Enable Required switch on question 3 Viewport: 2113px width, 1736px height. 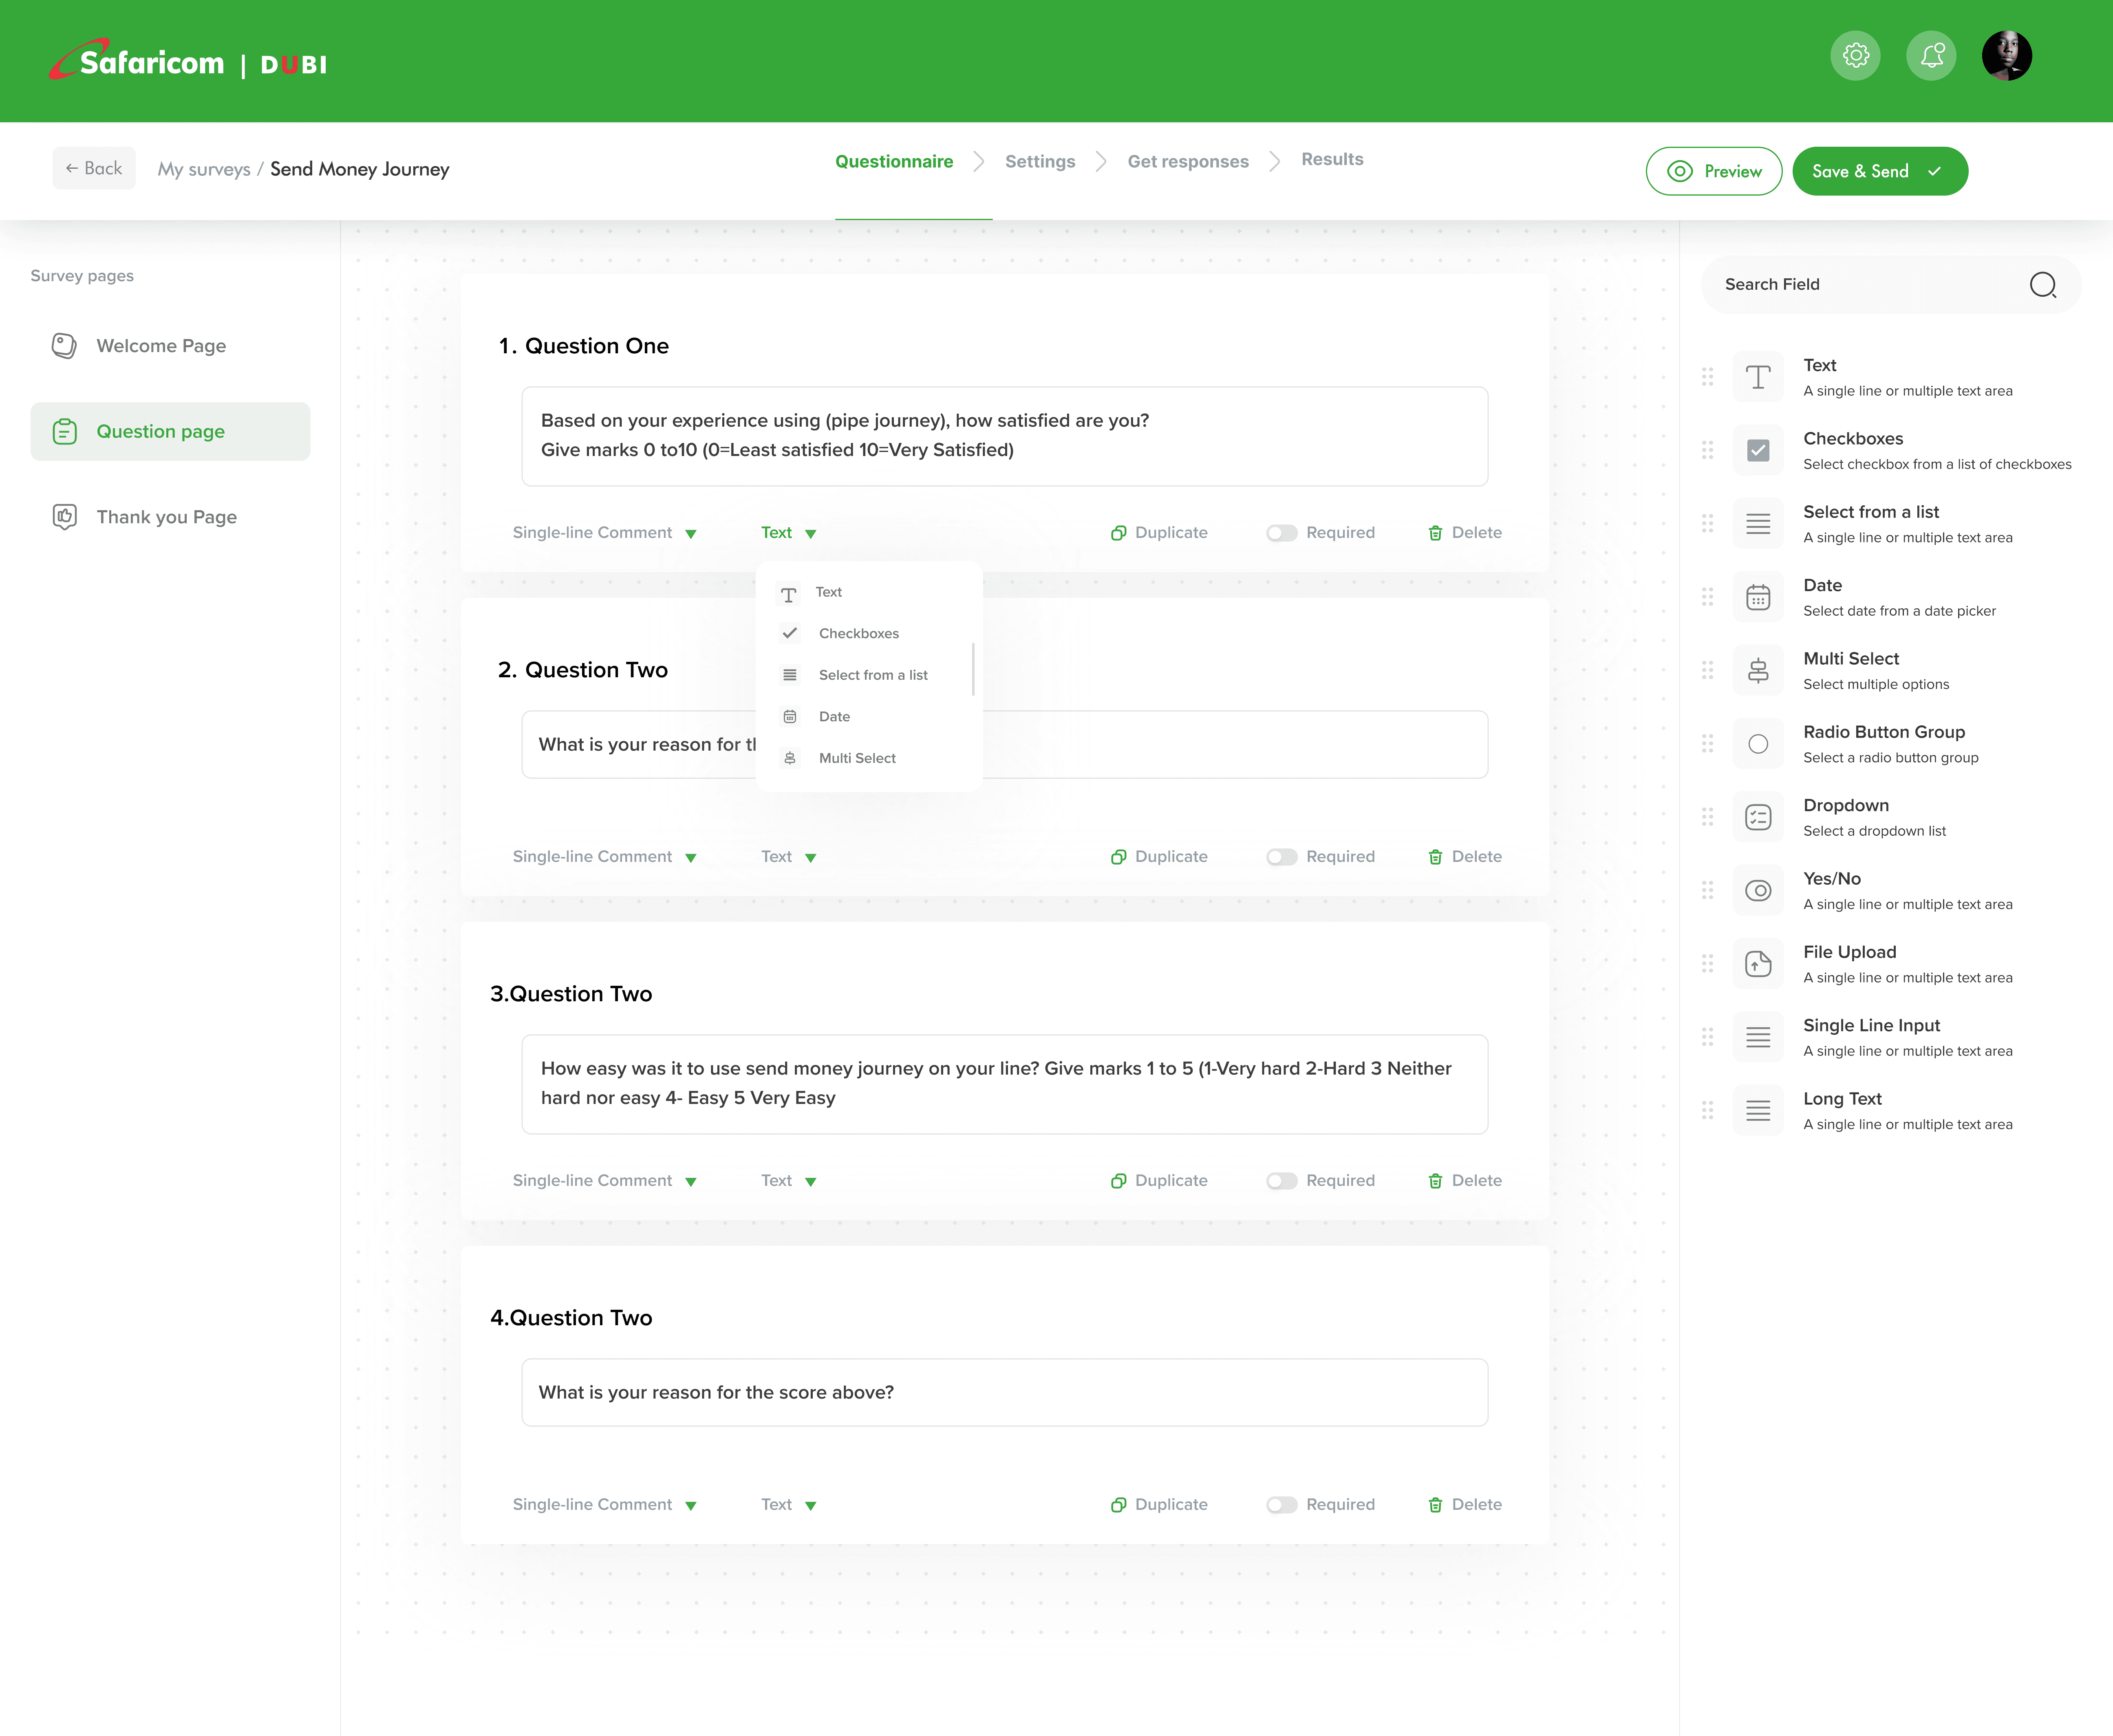point(1281,1181)
